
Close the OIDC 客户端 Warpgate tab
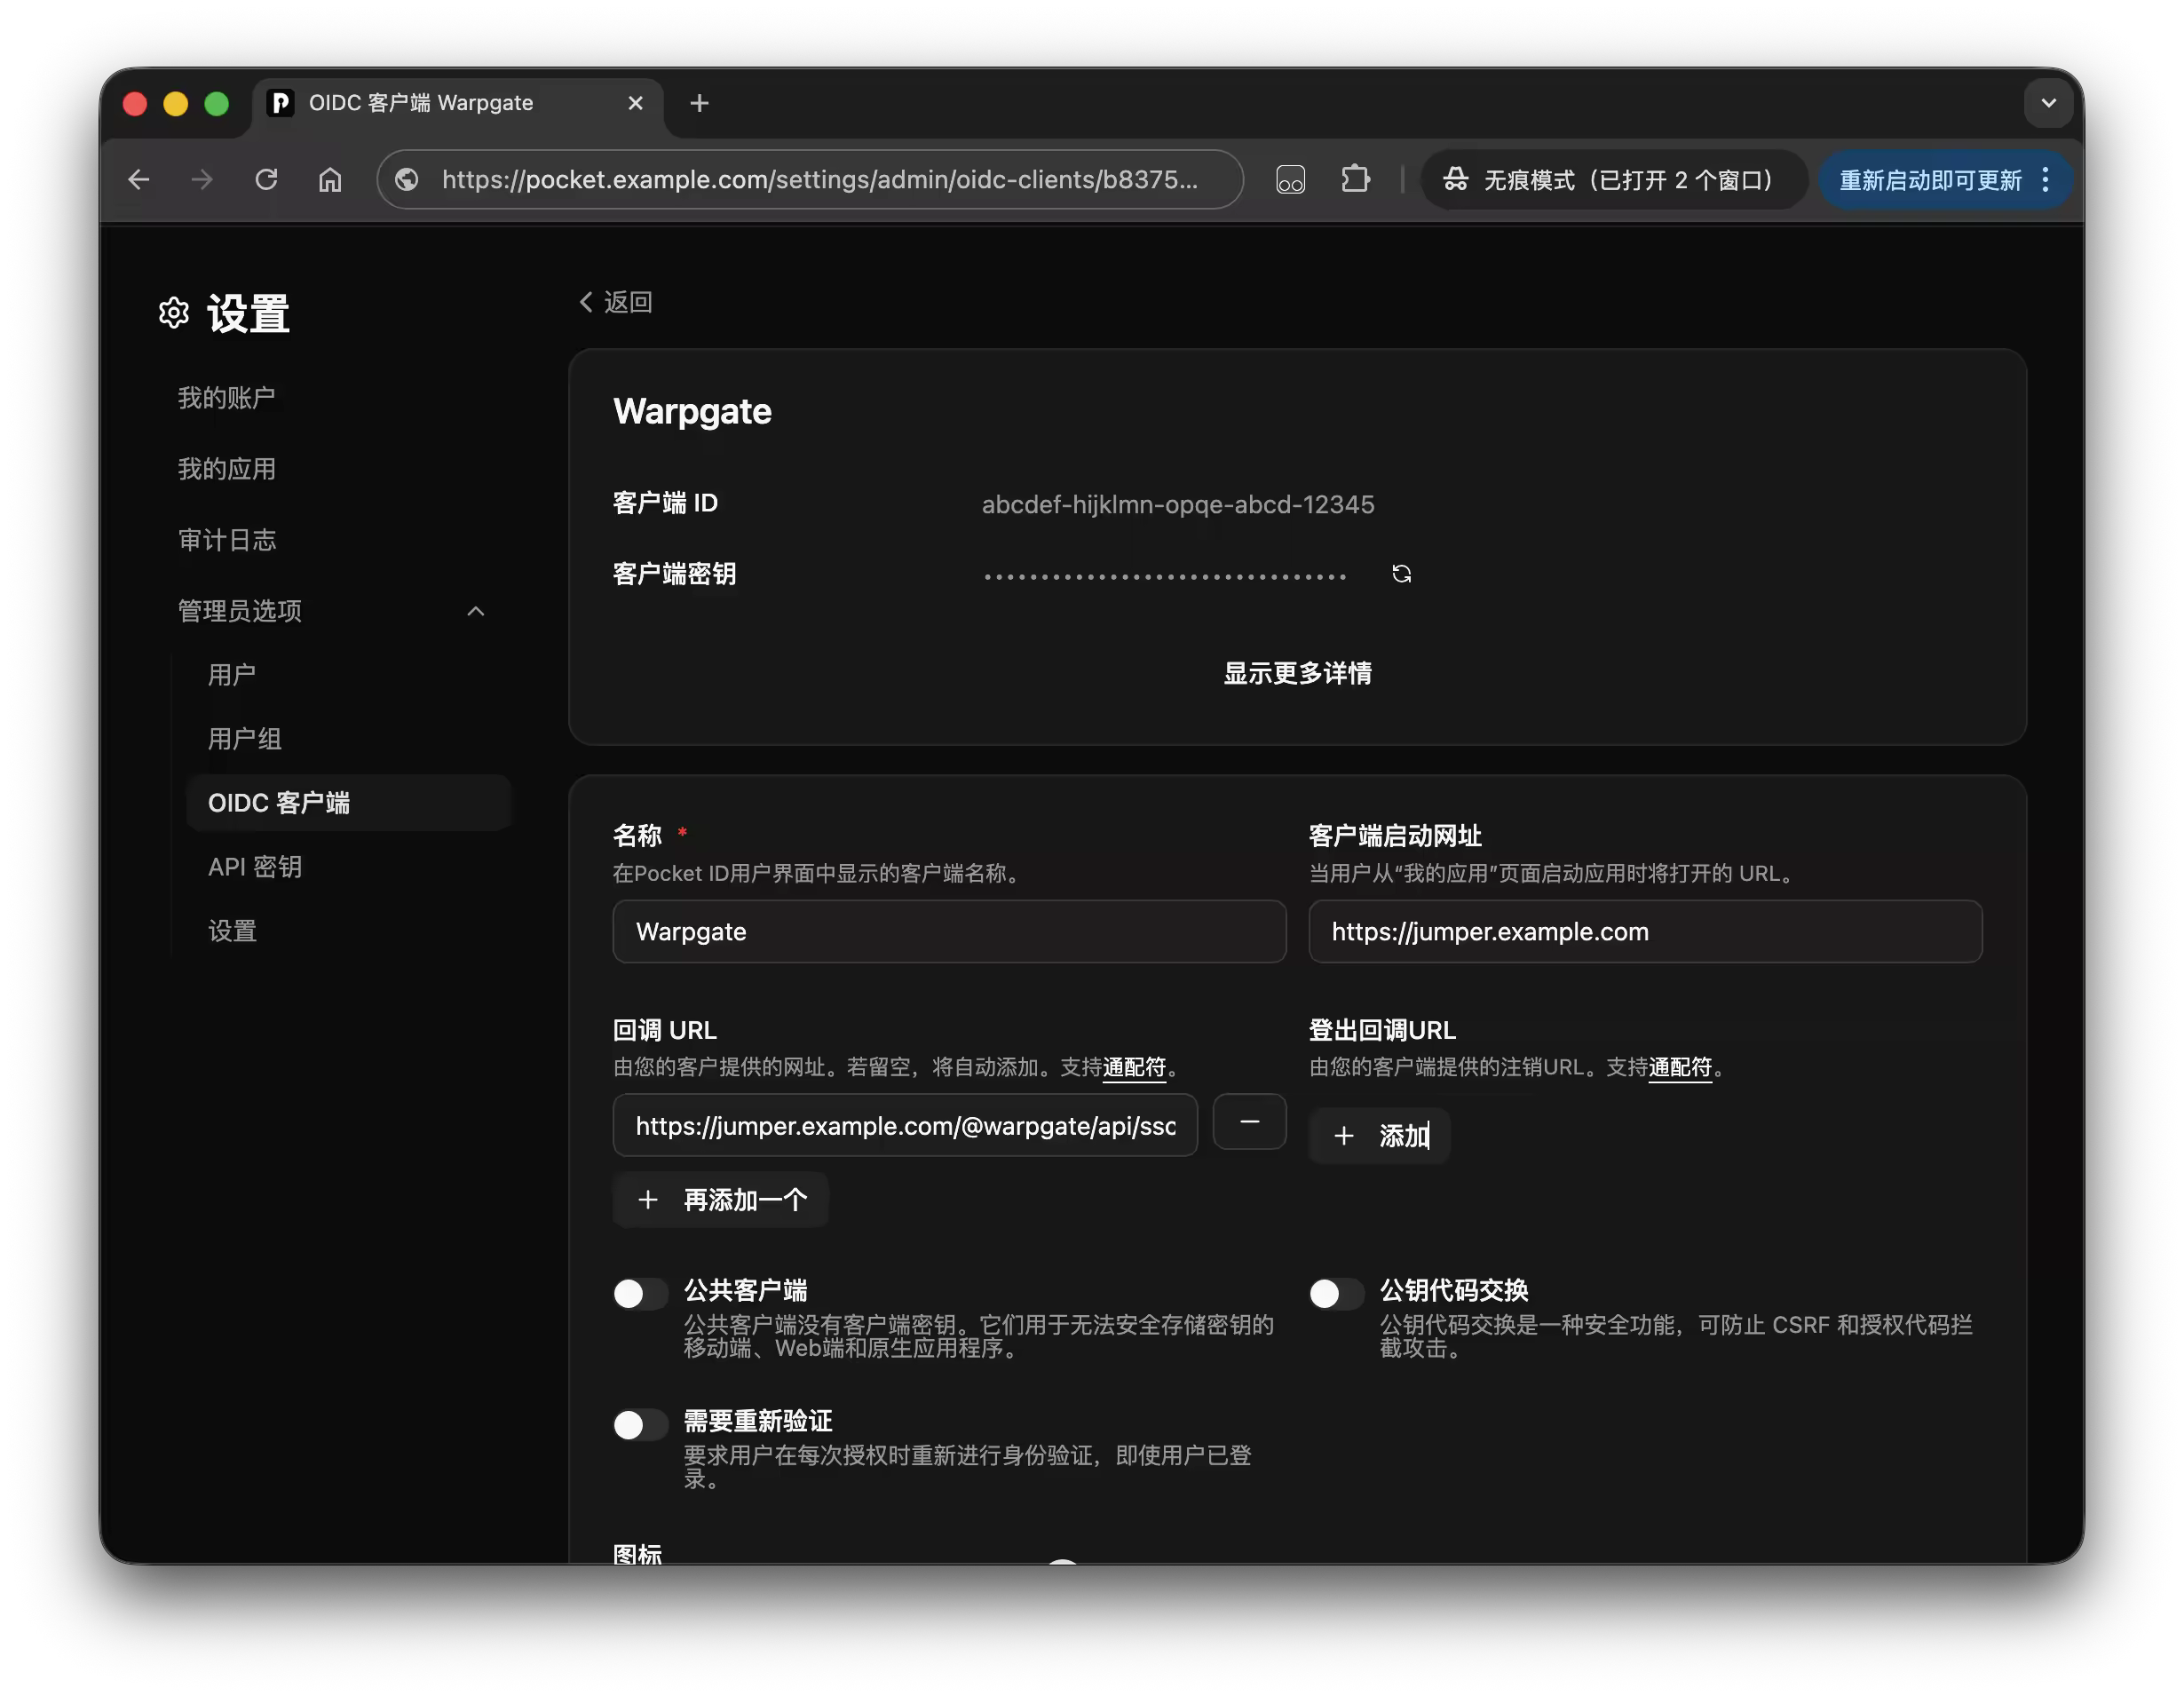pyautogui.click(x=635, y=103)
